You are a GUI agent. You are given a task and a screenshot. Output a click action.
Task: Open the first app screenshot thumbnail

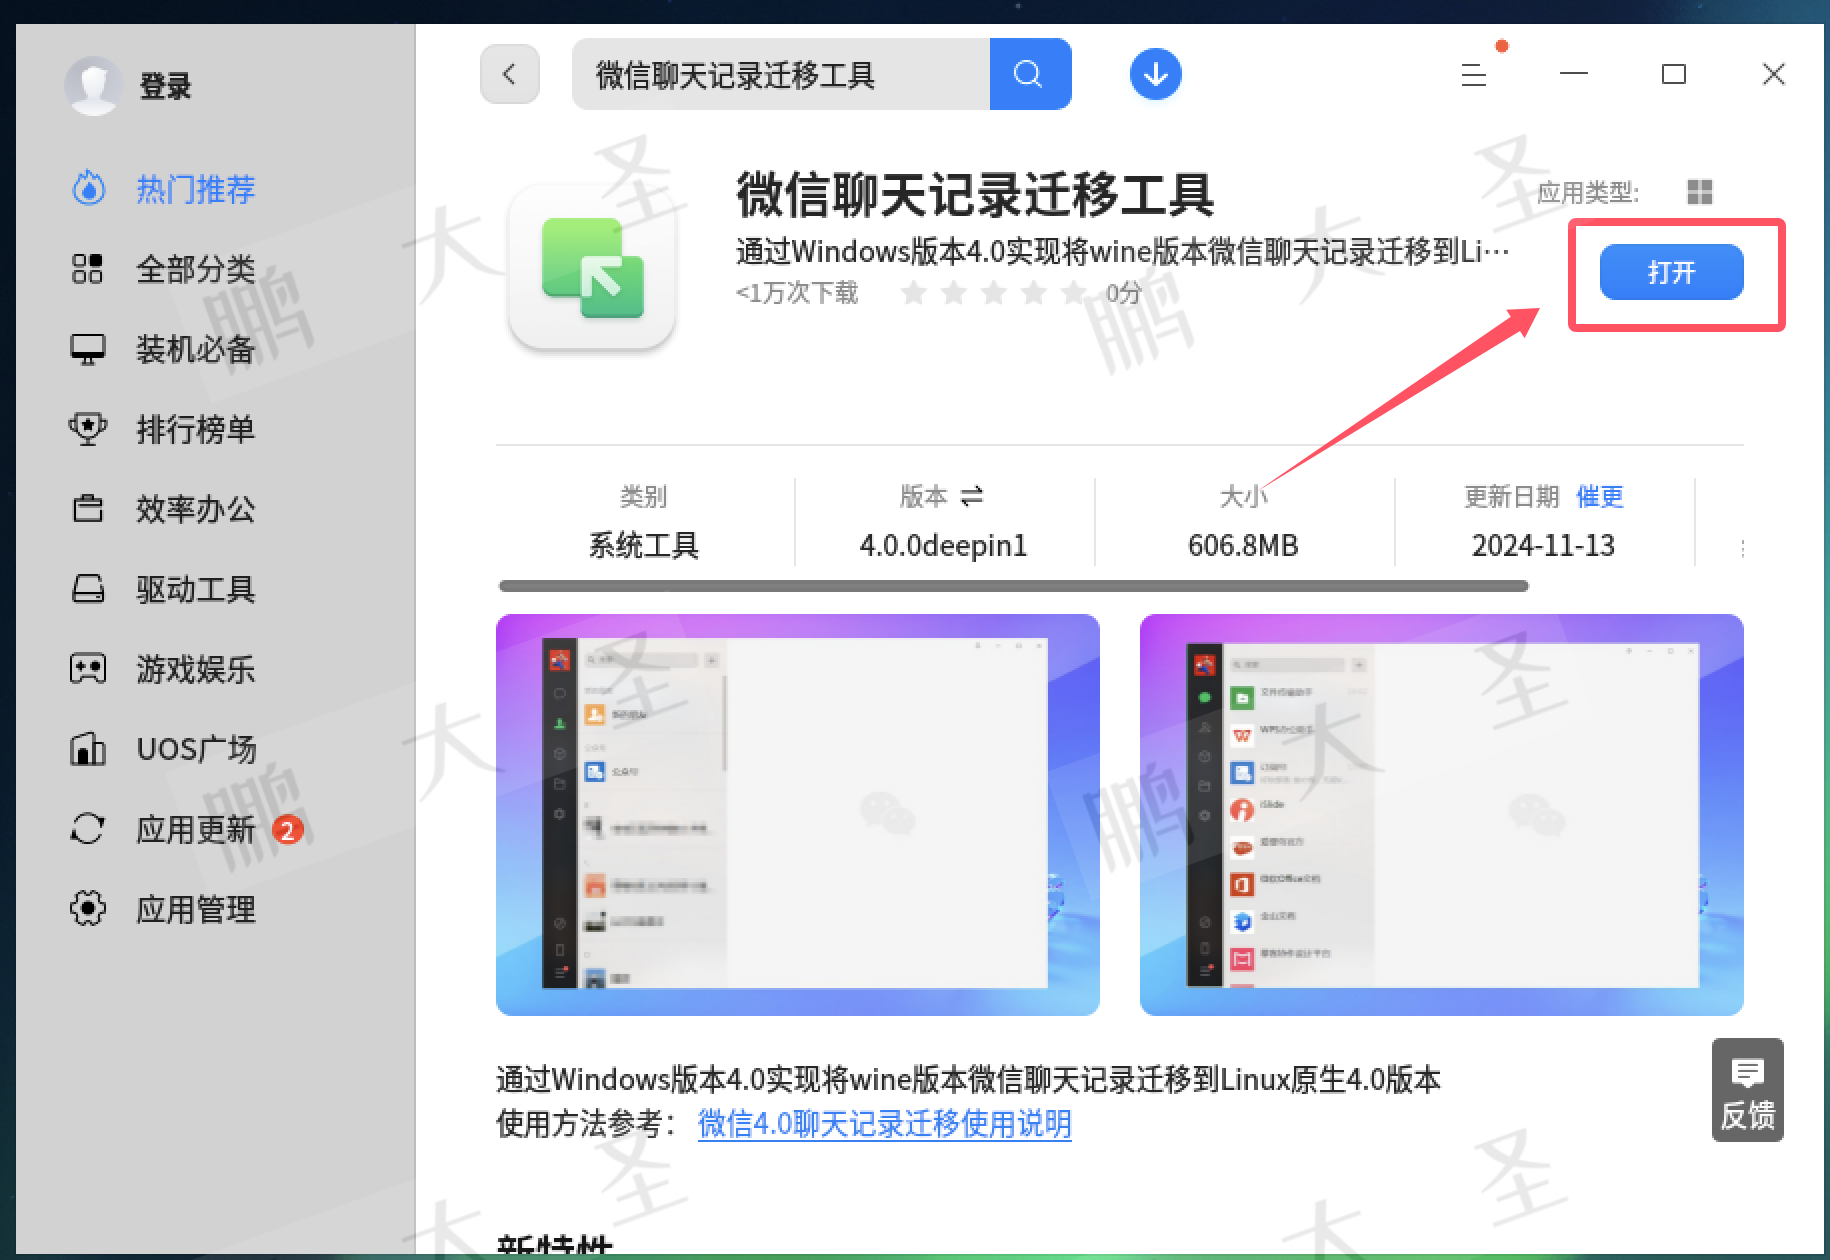(x=797, y=815)
